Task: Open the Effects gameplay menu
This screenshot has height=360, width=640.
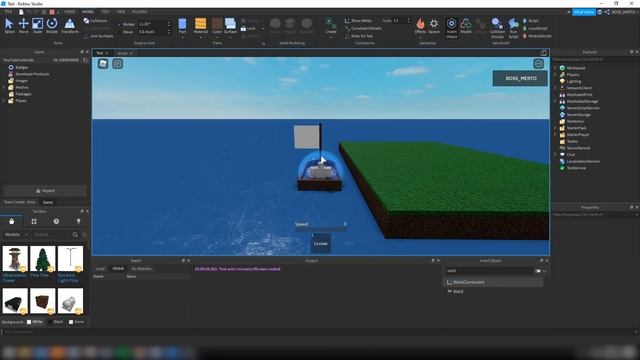Action: tap(420, 26)
